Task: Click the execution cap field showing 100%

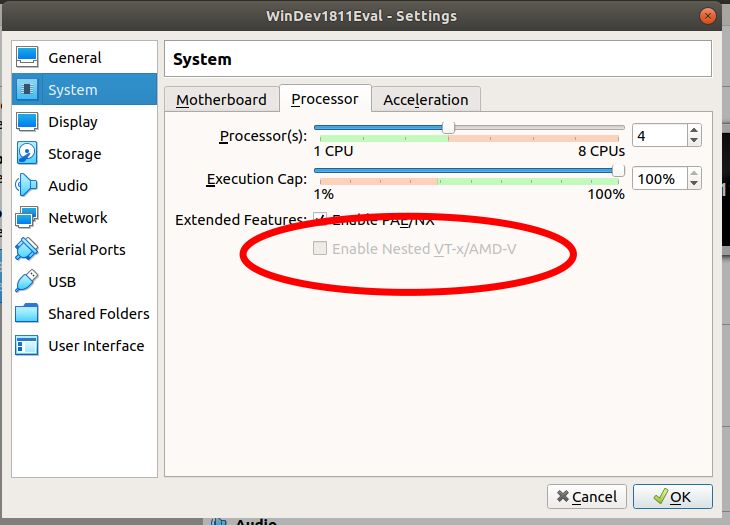Action: [x=660, y=179]
